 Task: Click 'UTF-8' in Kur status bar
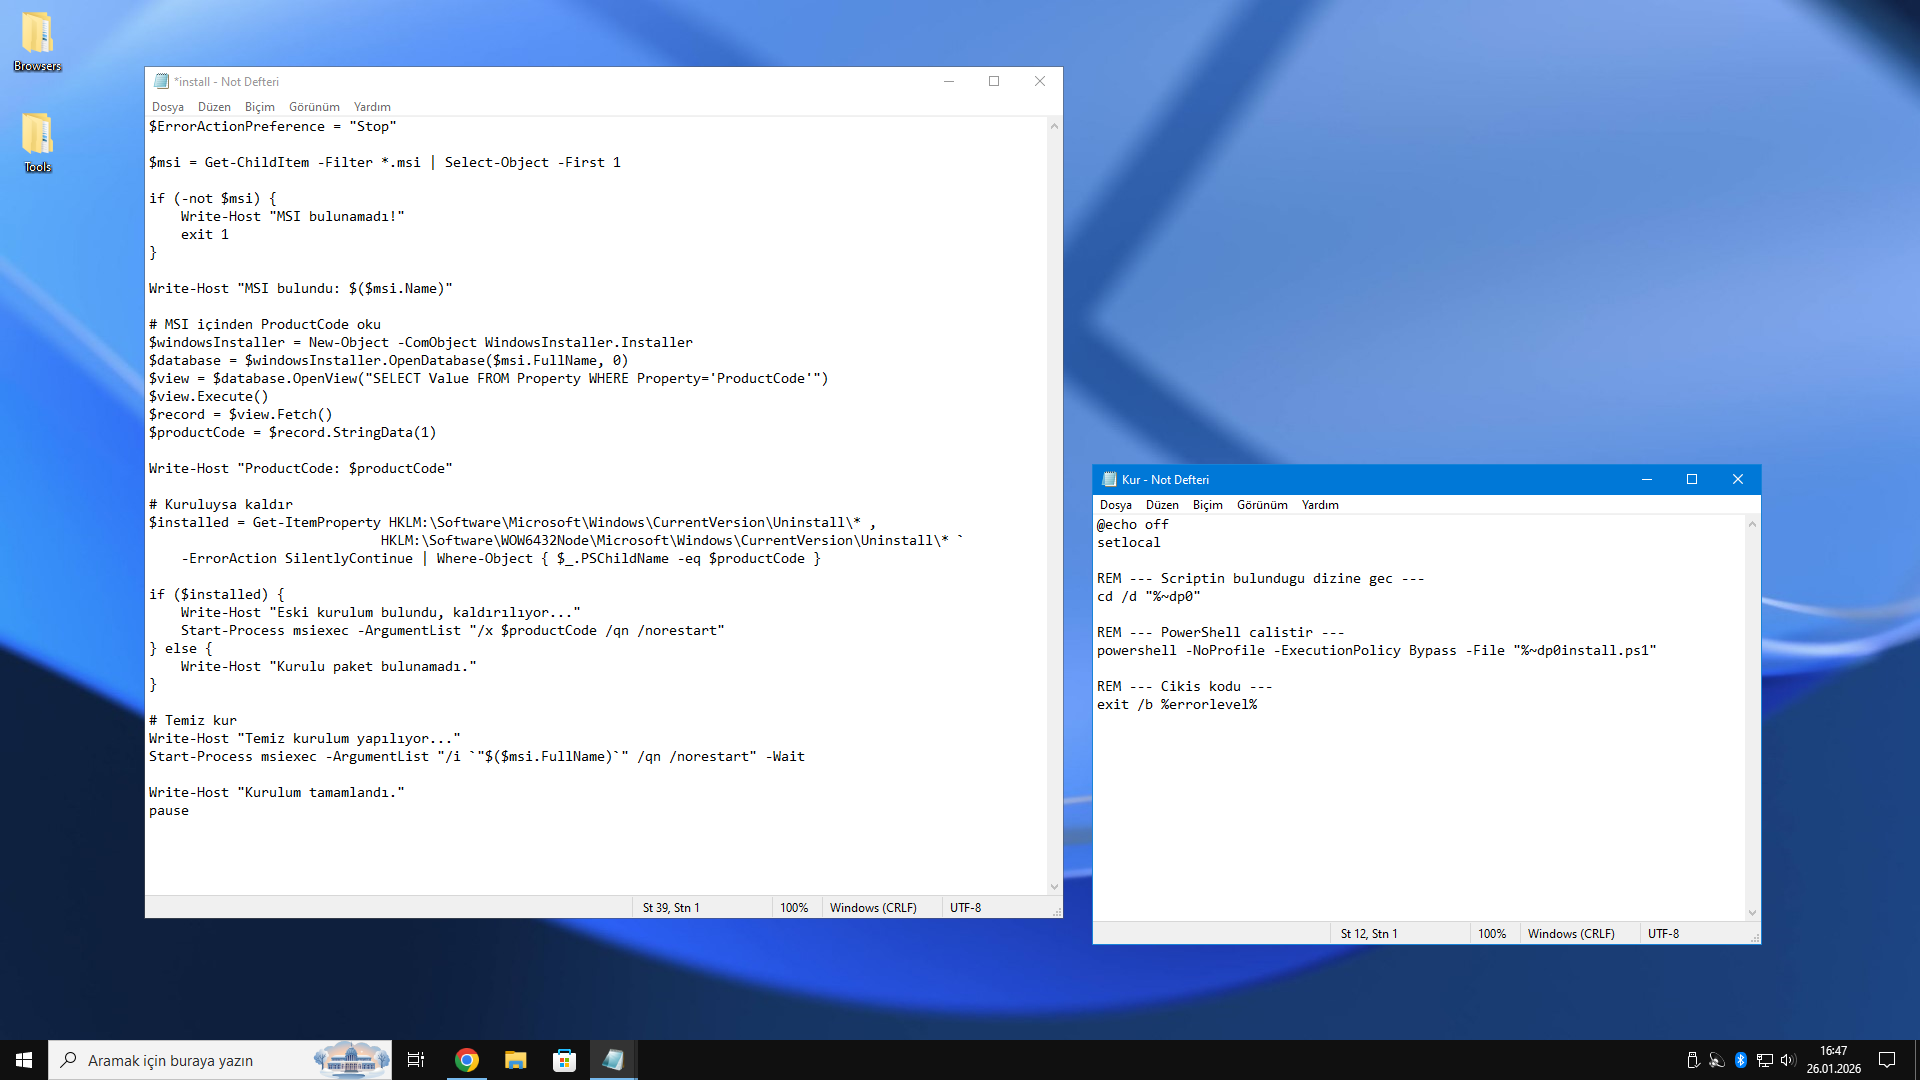(1663, 934)
